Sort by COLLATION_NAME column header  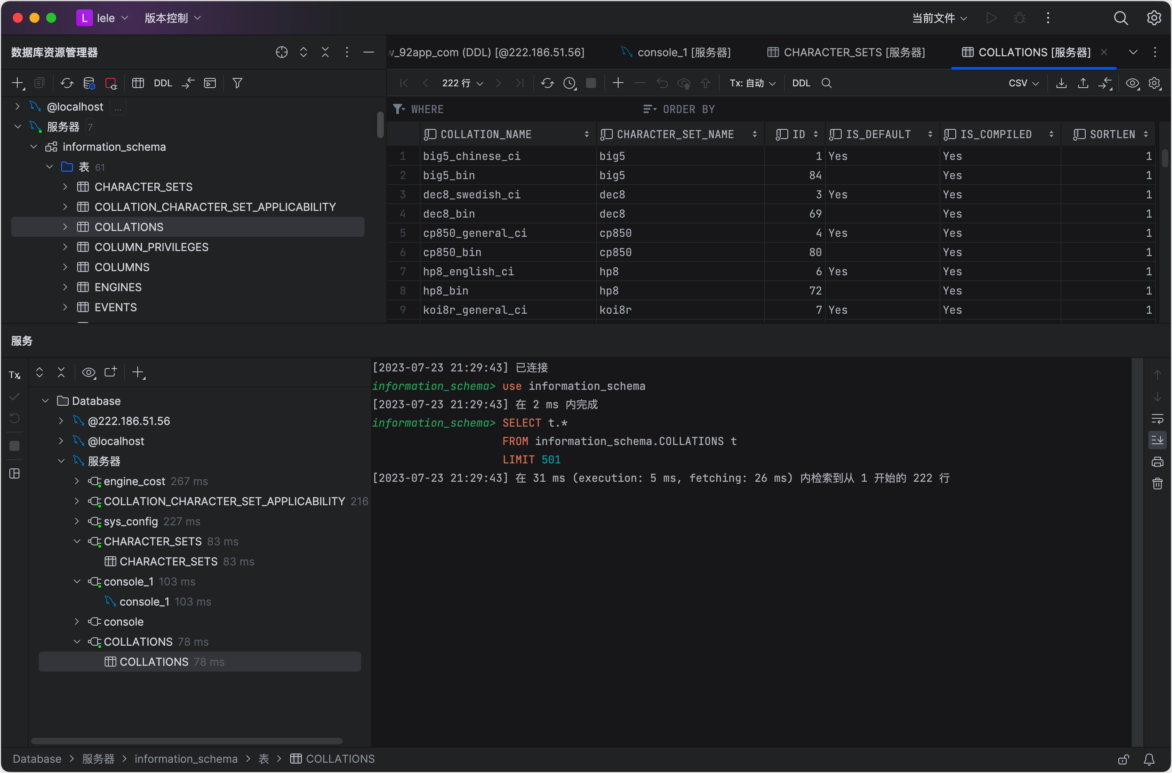coord(508,135)
